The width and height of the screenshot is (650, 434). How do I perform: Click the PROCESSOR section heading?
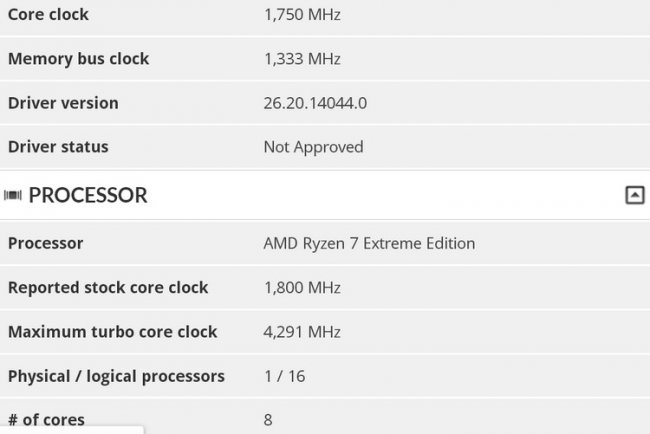pyautogui.click(x=88, y=196)
